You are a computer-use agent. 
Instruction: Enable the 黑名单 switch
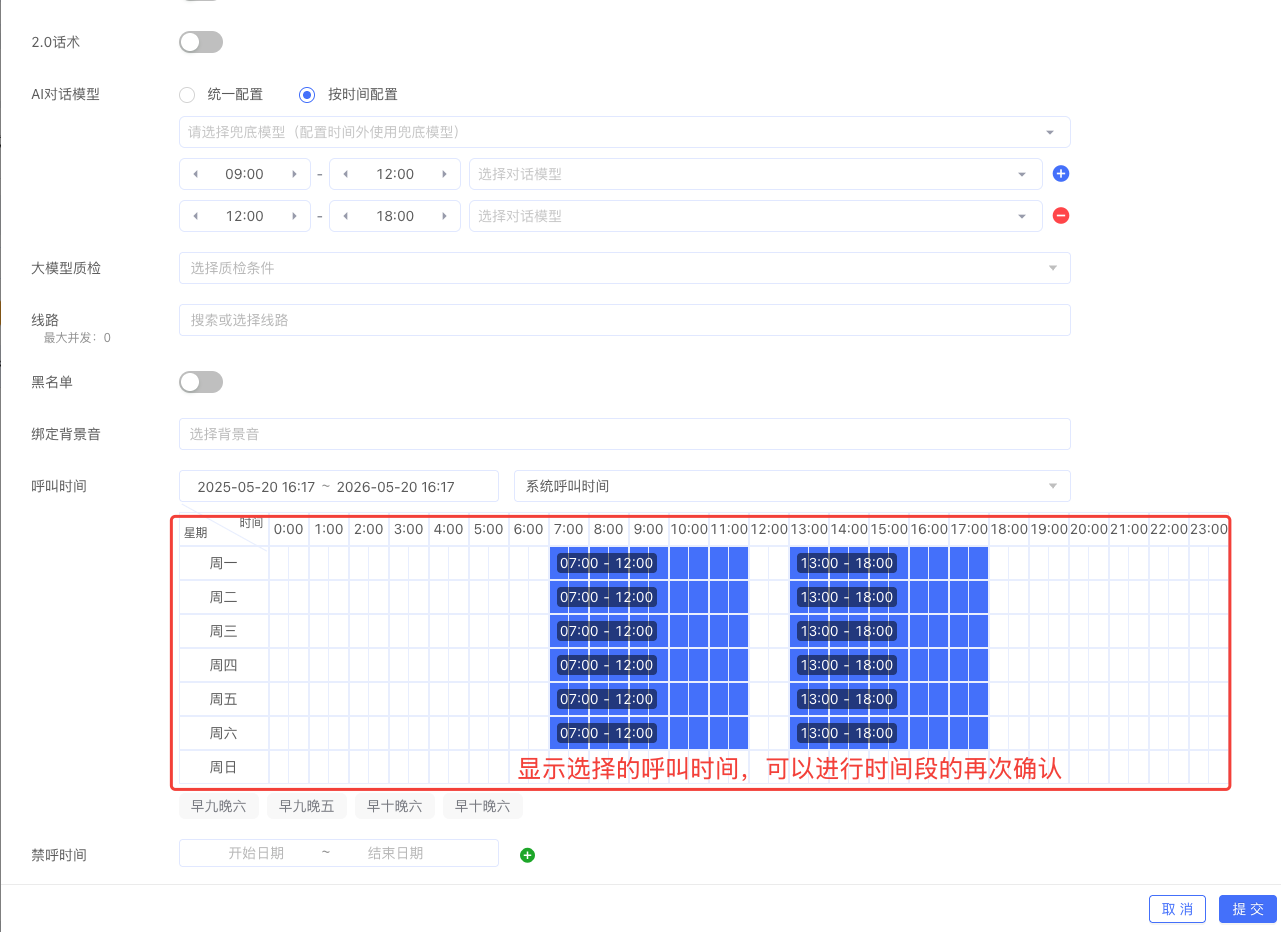(x=201, y=382)
